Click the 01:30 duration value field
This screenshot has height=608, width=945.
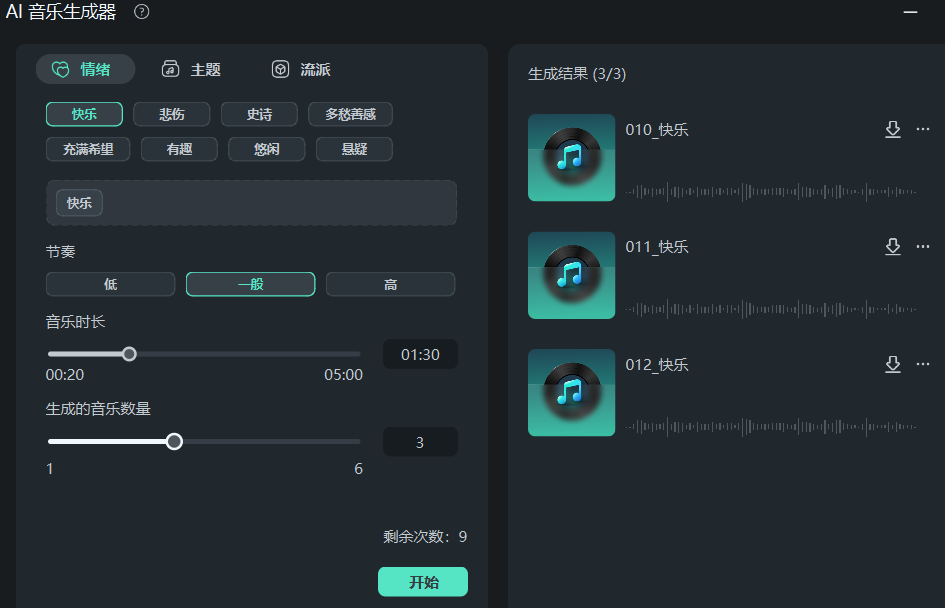click(x=420, y=354)
